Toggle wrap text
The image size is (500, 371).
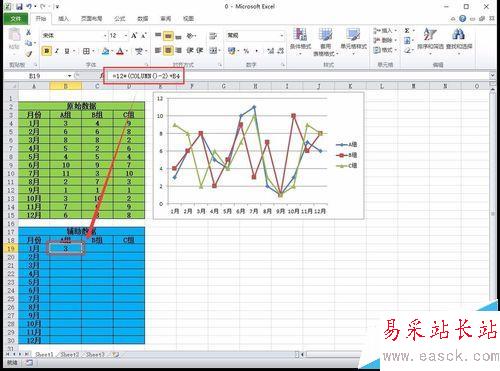(213, 35)
